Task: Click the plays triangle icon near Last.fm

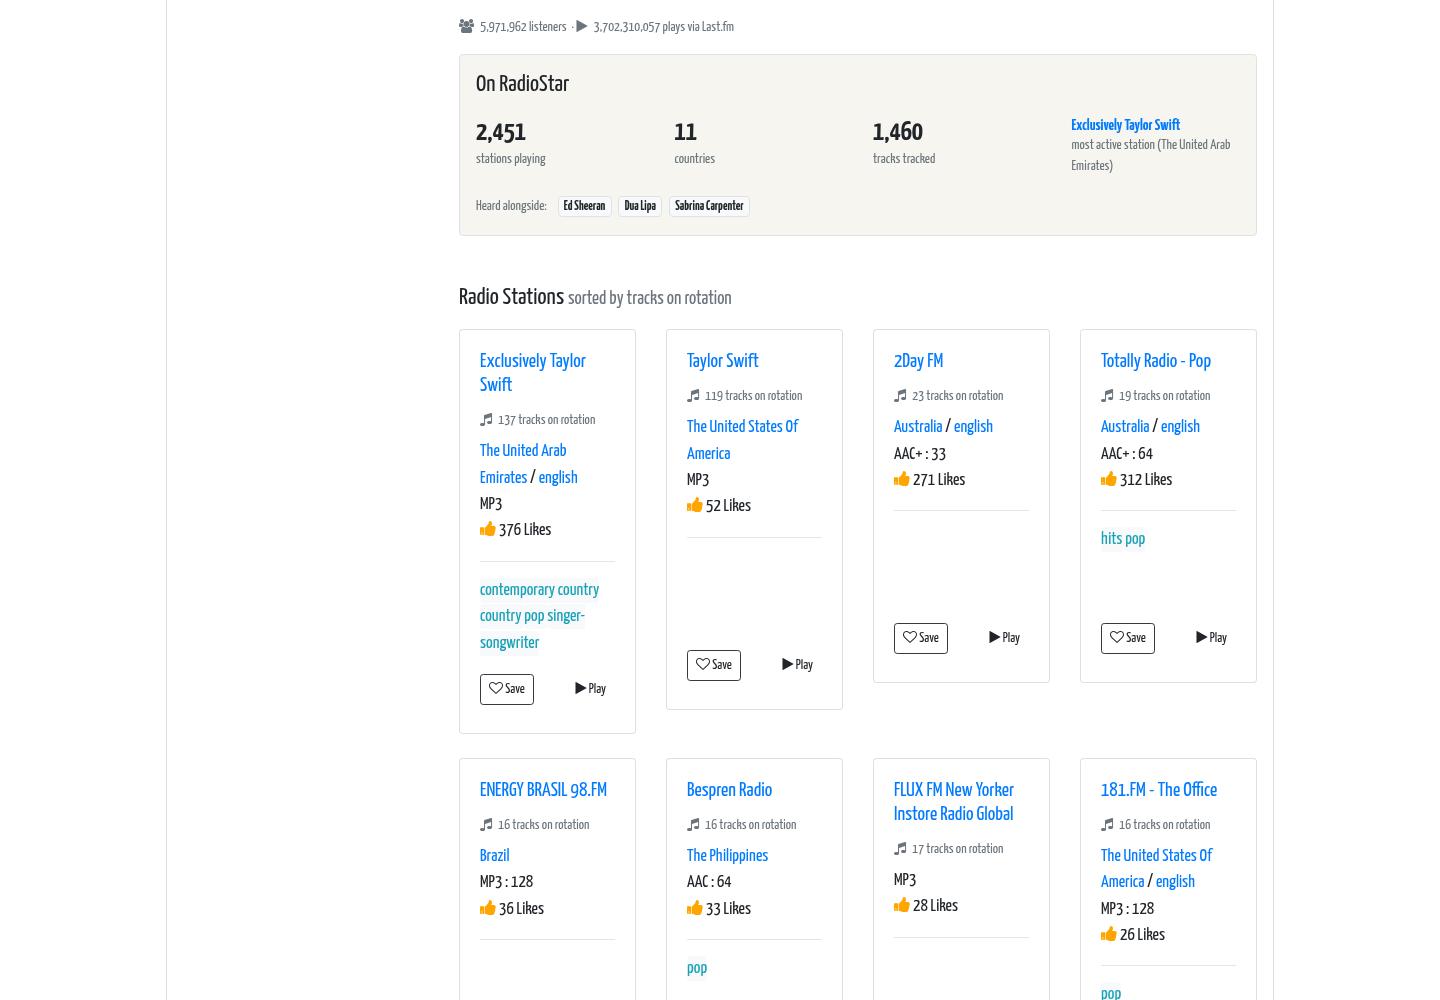Action: tap(582, 26)
